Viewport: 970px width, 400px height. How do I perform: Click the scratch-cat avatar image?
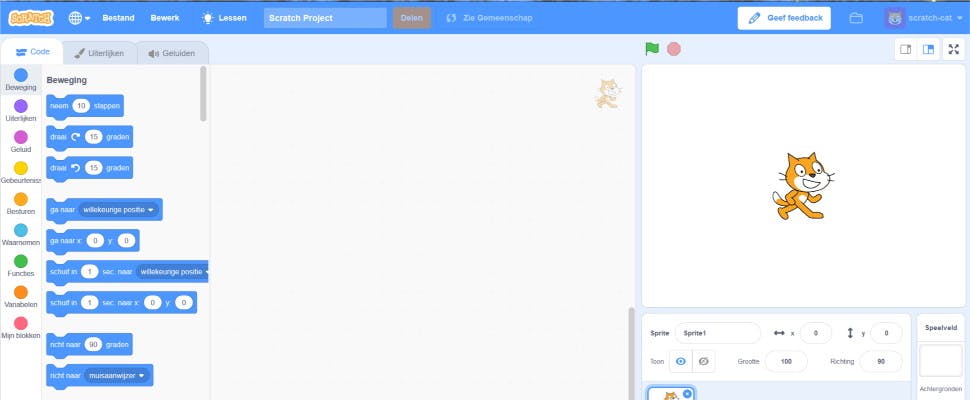pos(895,18)
